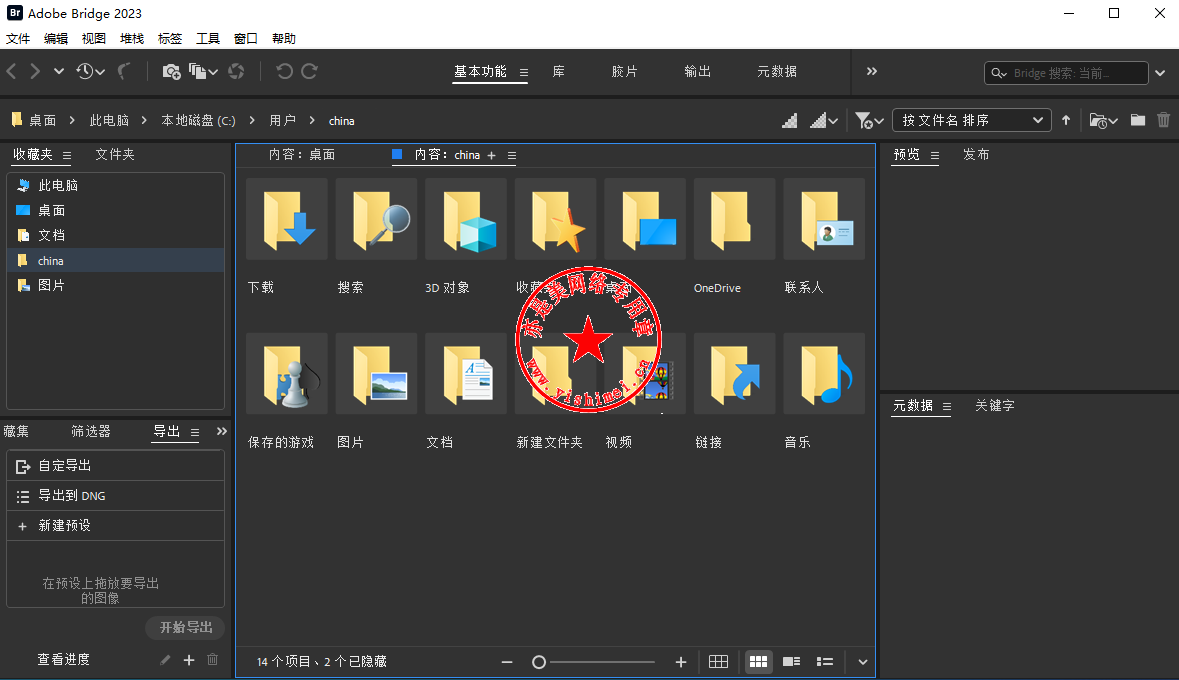This screenshot has width=1179, height=680.
Task: Switch to the 胶片 workspace
Action: [x=624, y=71]
